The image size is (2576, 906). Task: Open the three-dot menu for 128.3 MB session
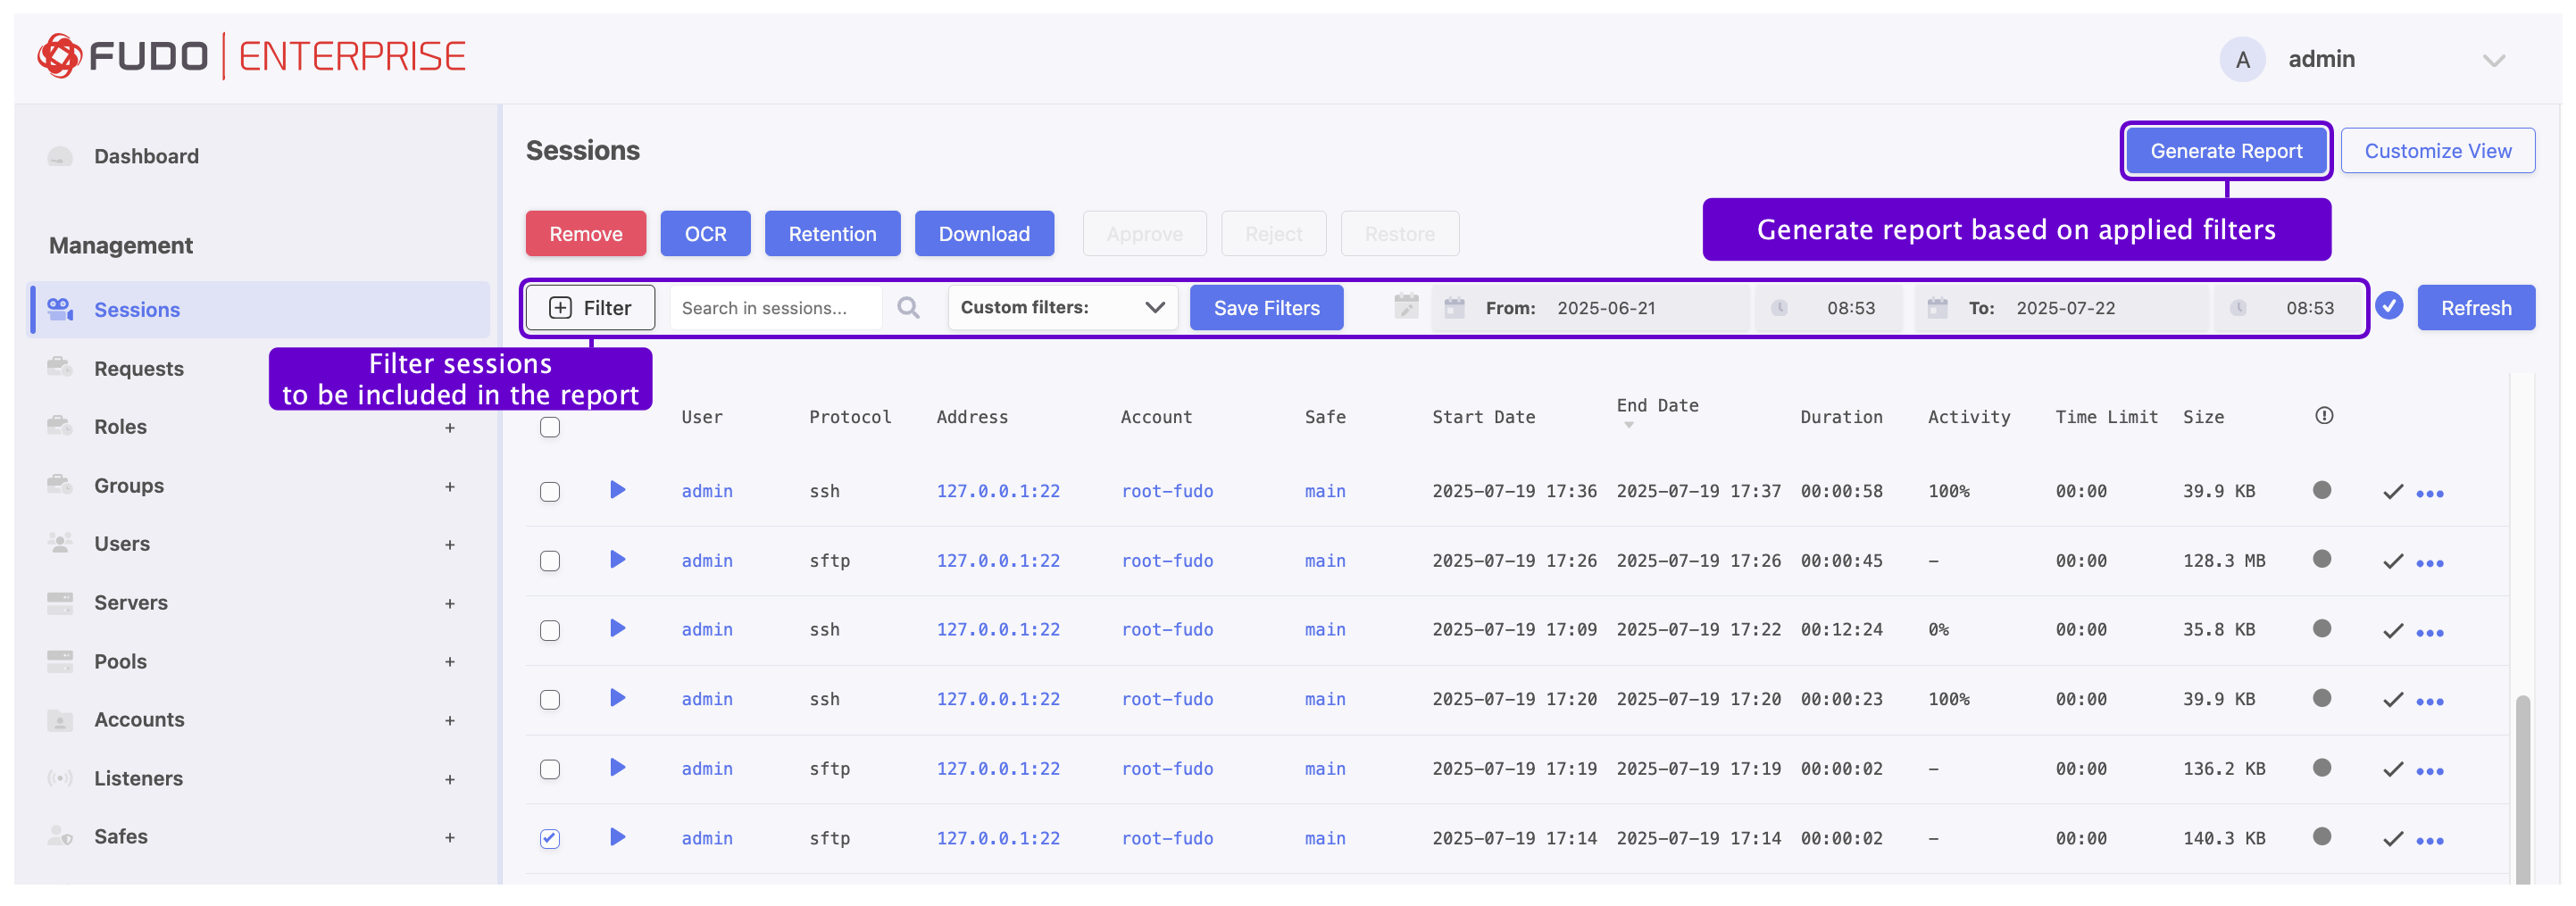point(2429,563)
